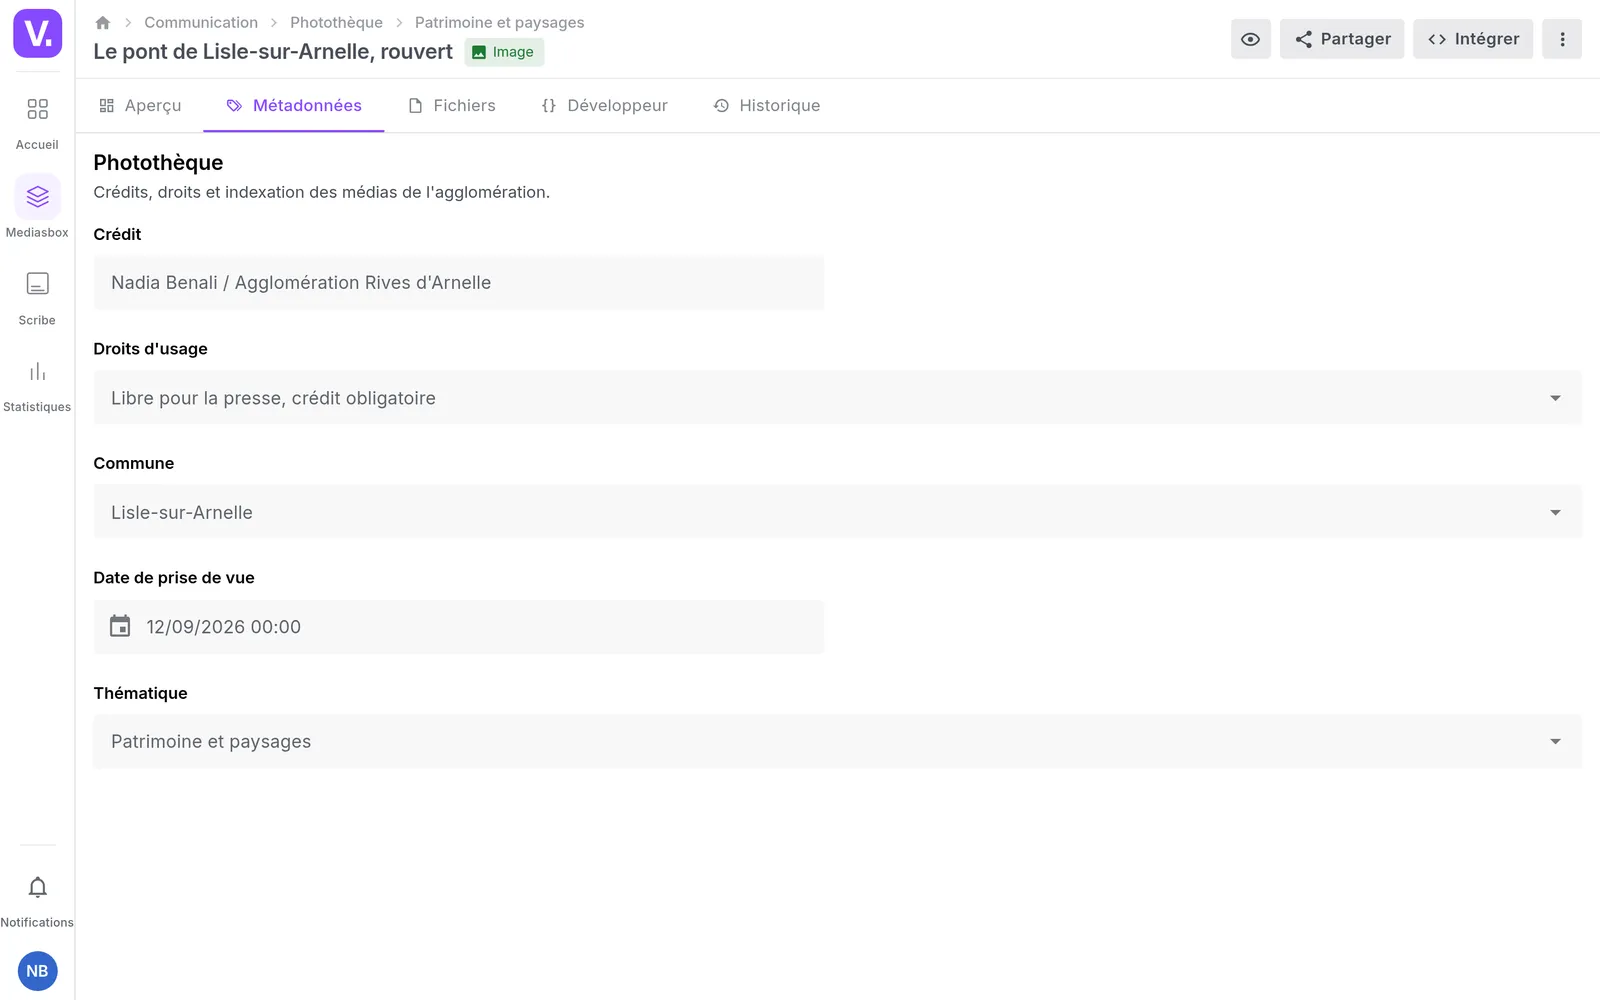This screenshot has height=1000, width=1600.
Task: Switch to the Développeur tab
Action: [x=604, y=106]
